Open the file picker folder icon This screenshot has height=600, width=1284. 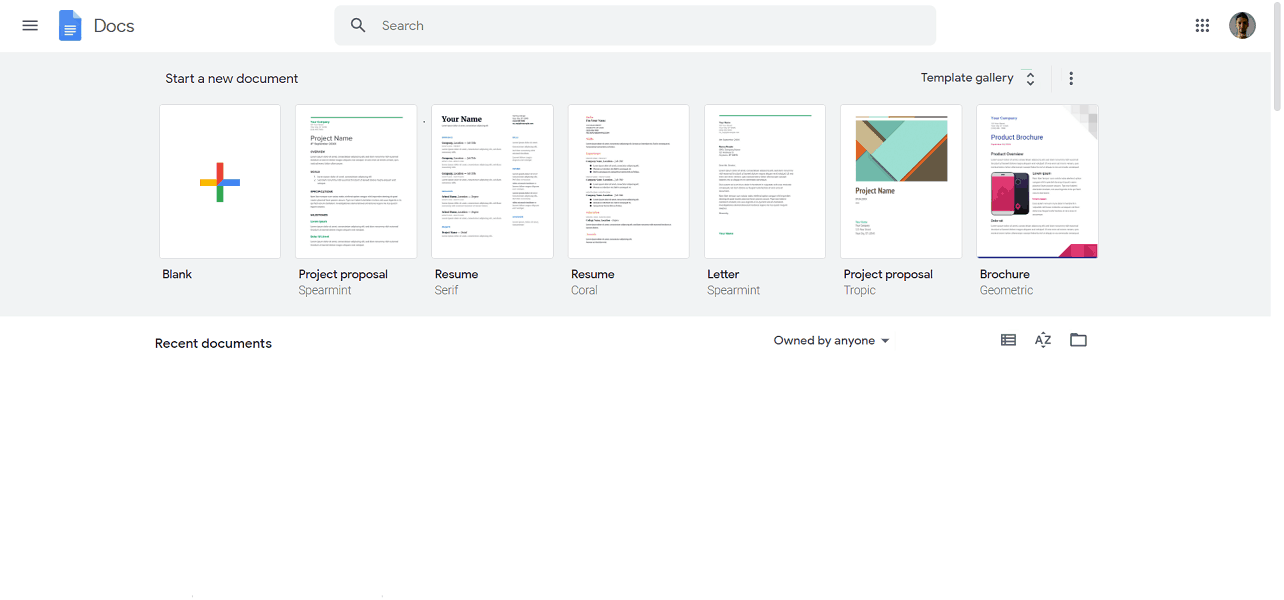coord(1078,340)
